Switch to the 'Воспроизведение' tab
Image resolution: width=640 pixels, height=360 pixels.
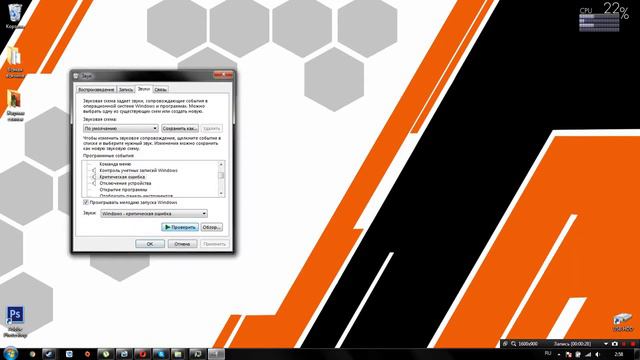click(96, 89)
